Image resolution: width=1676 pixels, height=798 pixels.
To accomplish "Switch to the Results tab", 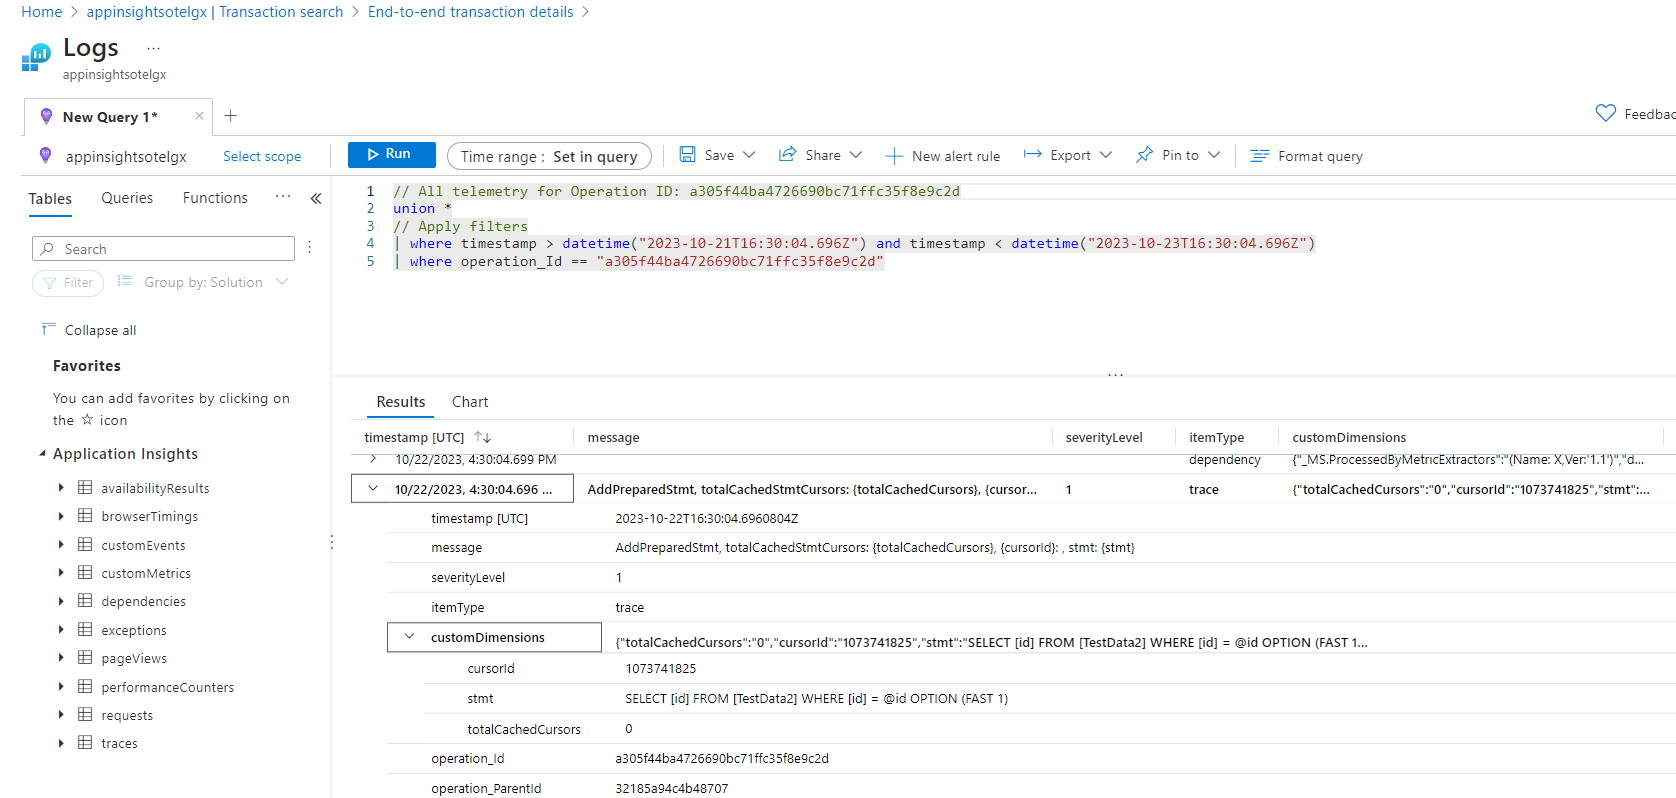I will coord(401,402).
